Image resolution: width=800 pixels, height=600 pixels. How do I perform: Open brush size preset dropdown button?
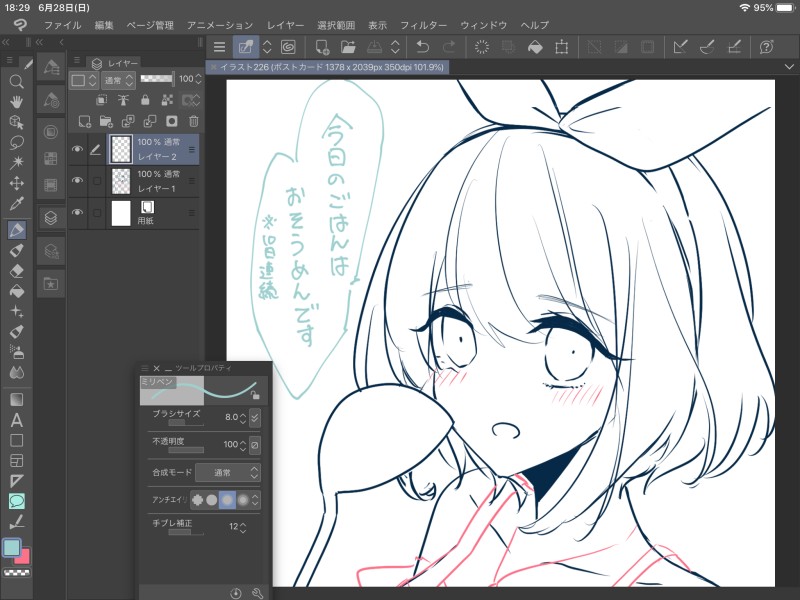pyautogui.click(x=255, y=417)
